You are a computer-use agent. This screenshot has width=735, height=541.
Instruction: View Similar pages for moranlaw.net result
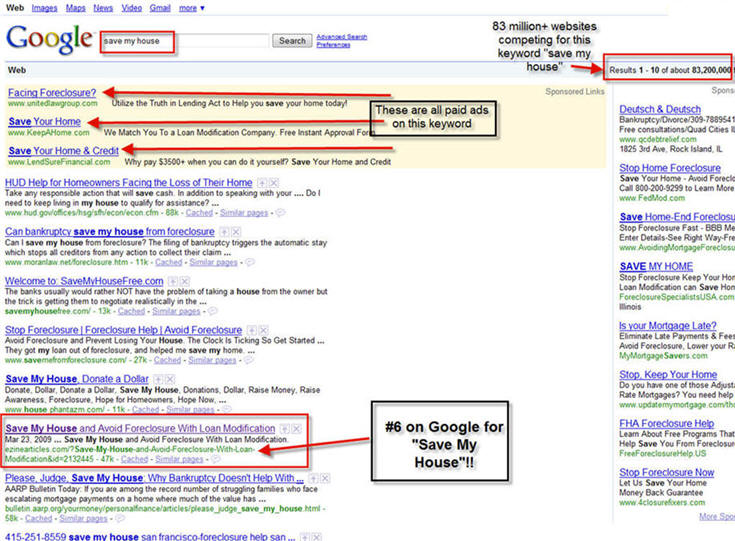coord(213,262)
